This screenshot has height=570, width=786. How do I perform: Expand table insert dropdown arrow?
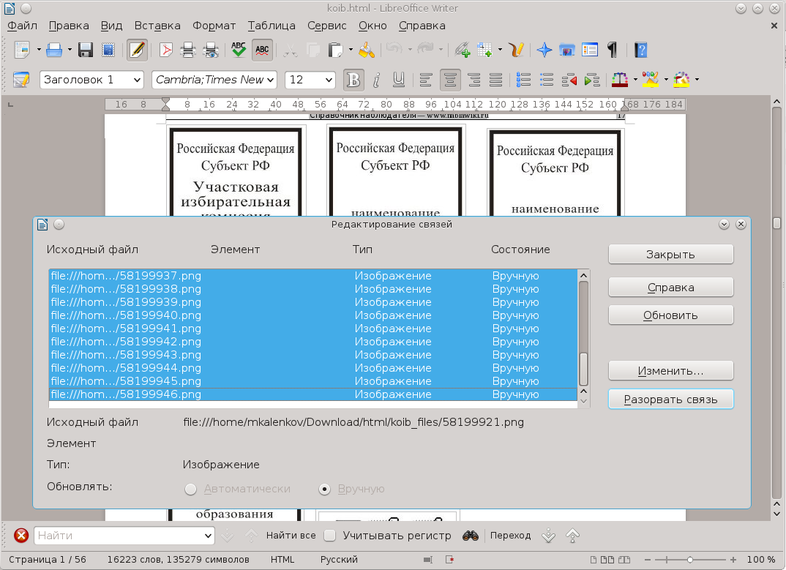(500, 50)
